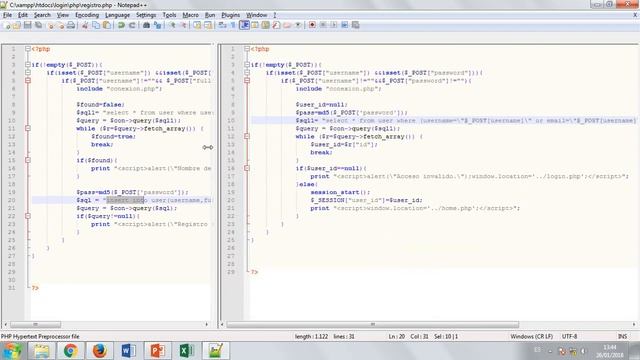Screen dimensions: 640x360
Task: Click the Save toolbar icon
Action: [27, 25]
